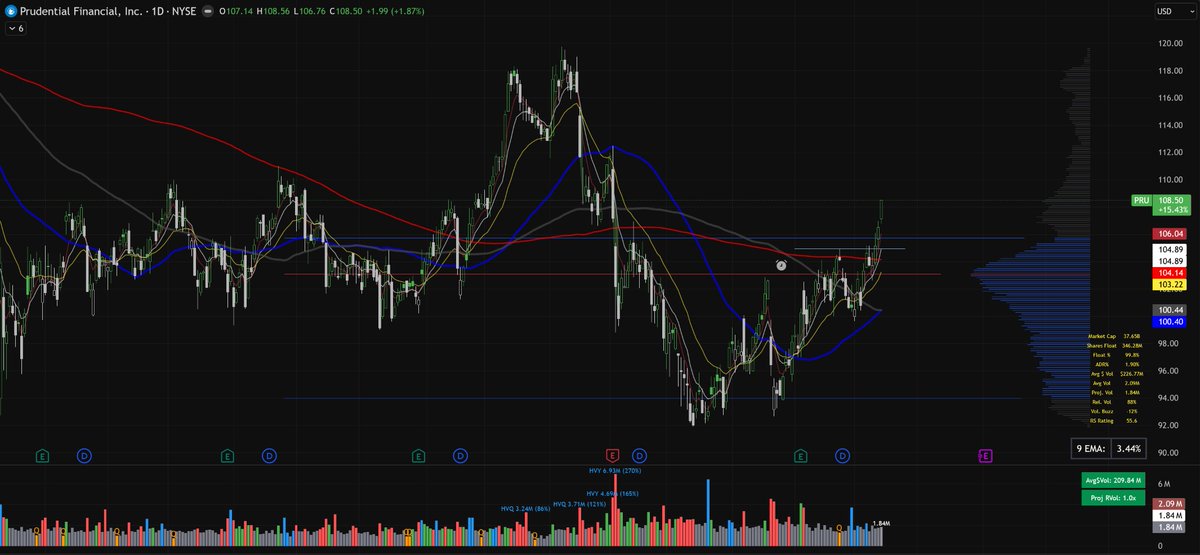Click the HVY 4.69M (165%) volume label
Viewport: 1200px width, 555px height.
point(612,493)
